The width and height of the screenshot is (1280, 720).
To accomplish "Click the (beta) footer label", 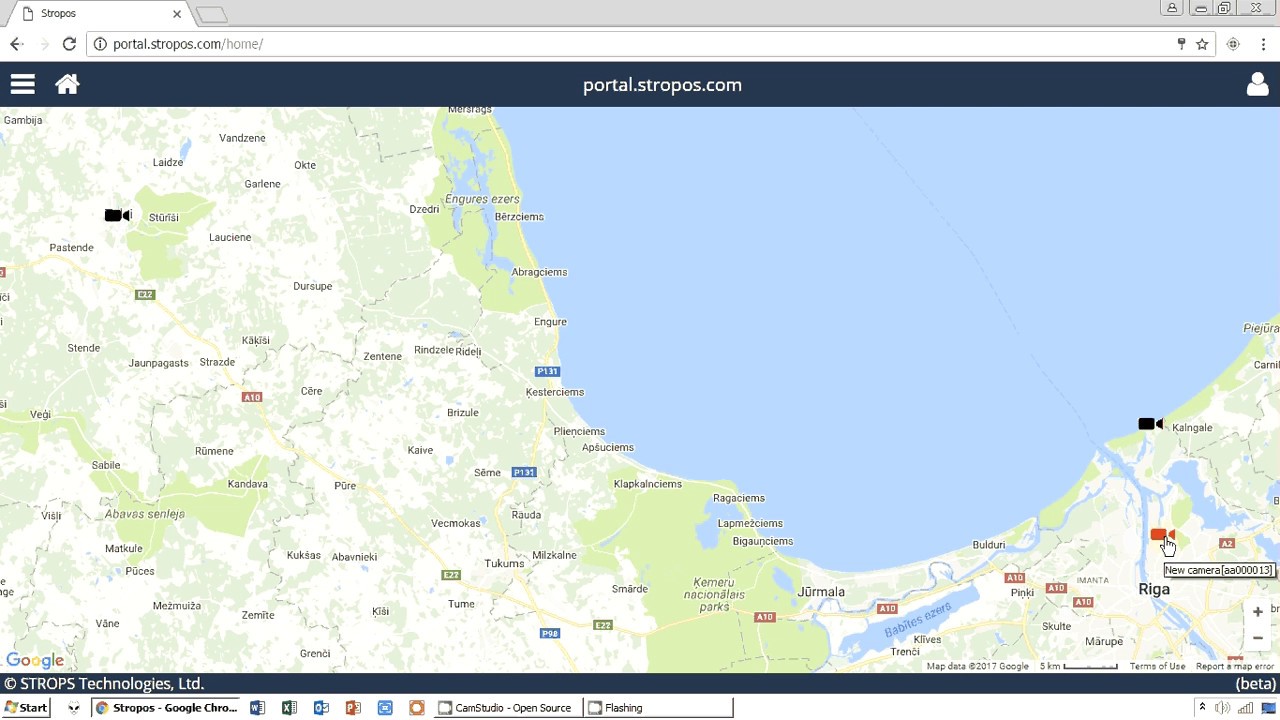I will (1256, 684).
